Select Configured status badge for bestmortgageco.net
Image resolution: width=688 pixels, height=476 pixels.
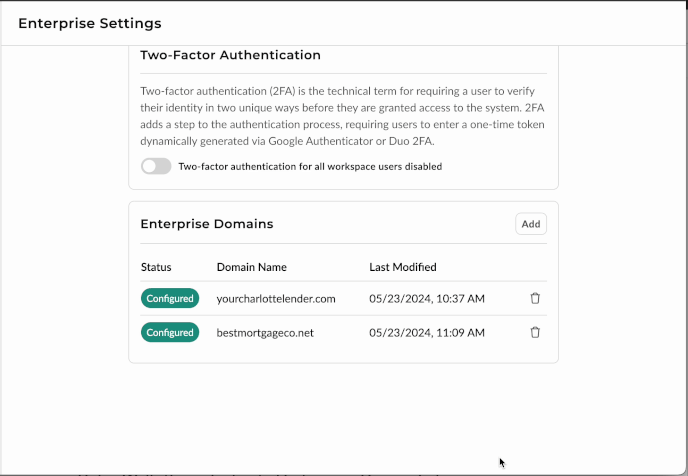tap(170, 332)
